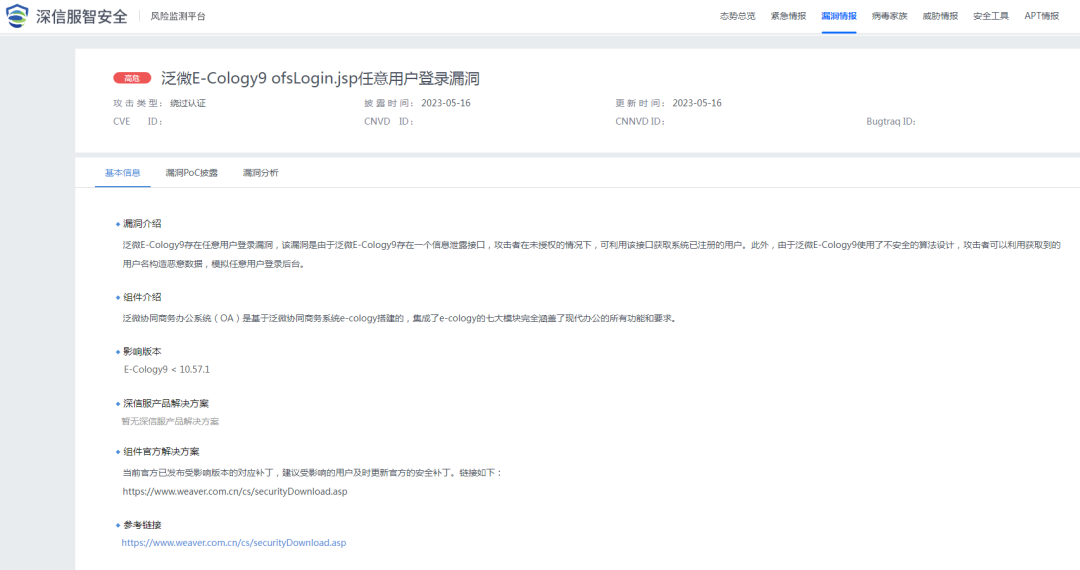Open the 态势总览 nav item

(738, 16)
